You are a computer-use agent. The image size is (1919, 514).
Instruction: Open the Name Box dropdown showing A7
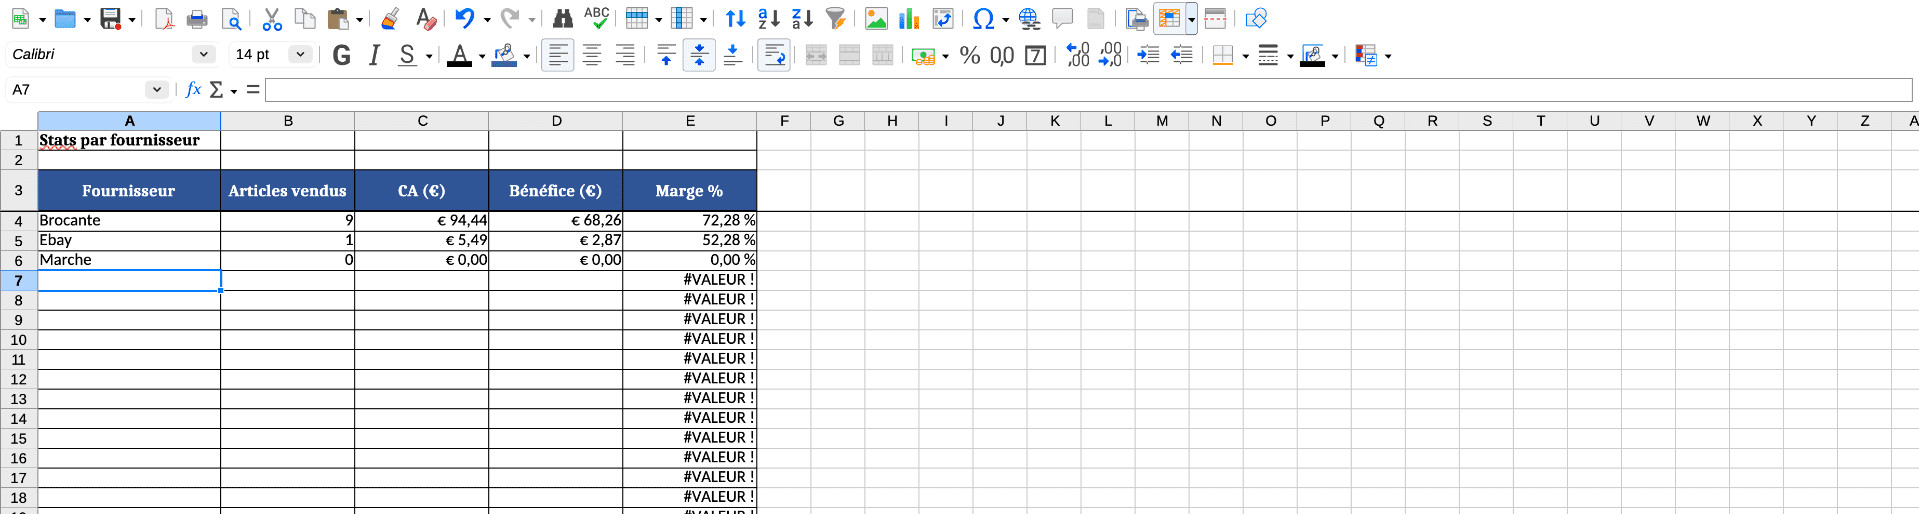point(156,90)
